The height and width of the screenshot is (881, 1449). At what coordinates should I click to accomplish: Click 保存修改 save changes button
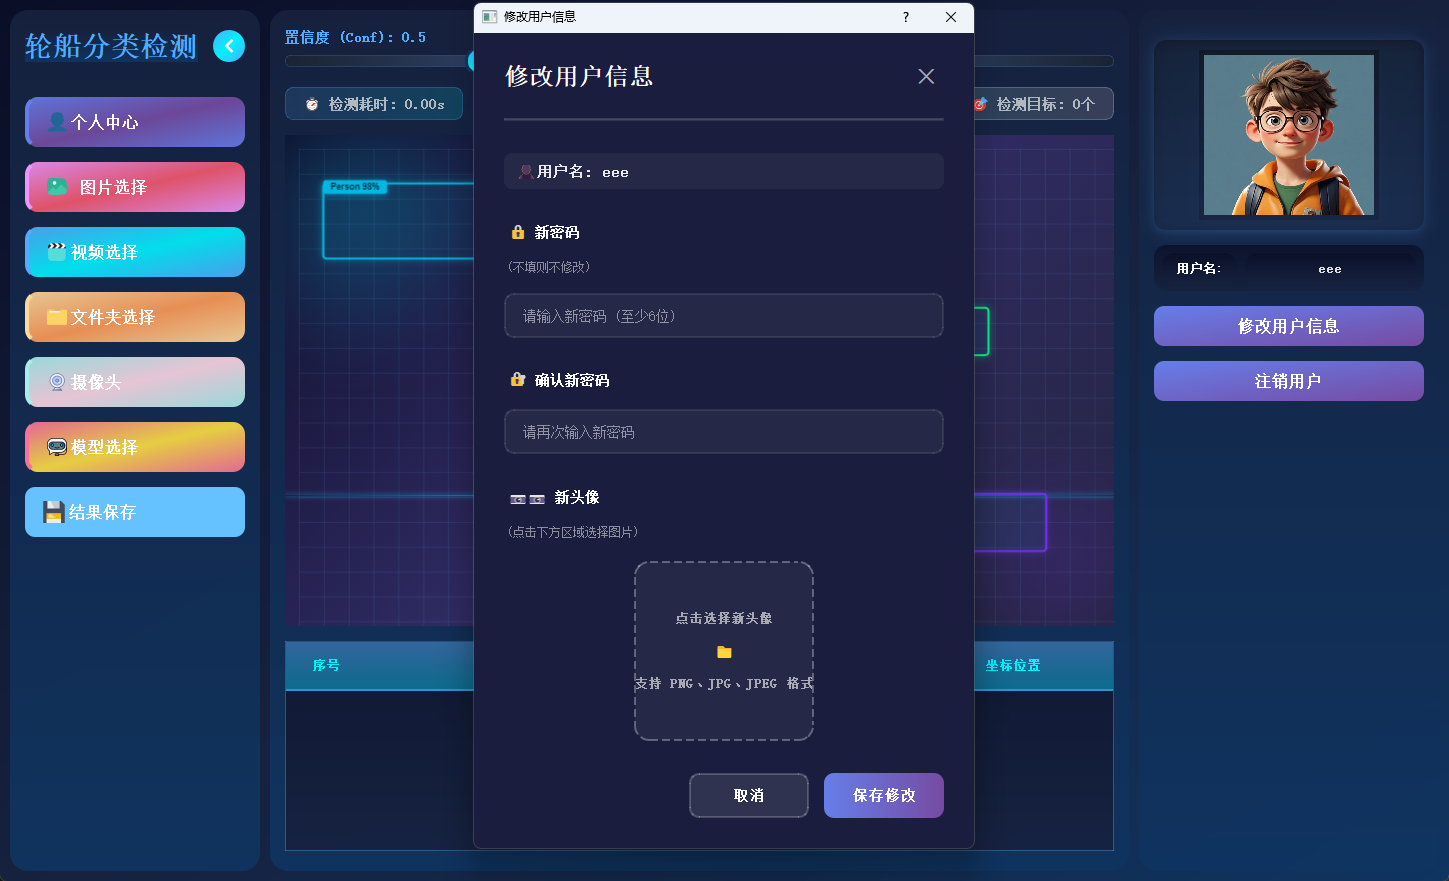pos(884,795)
